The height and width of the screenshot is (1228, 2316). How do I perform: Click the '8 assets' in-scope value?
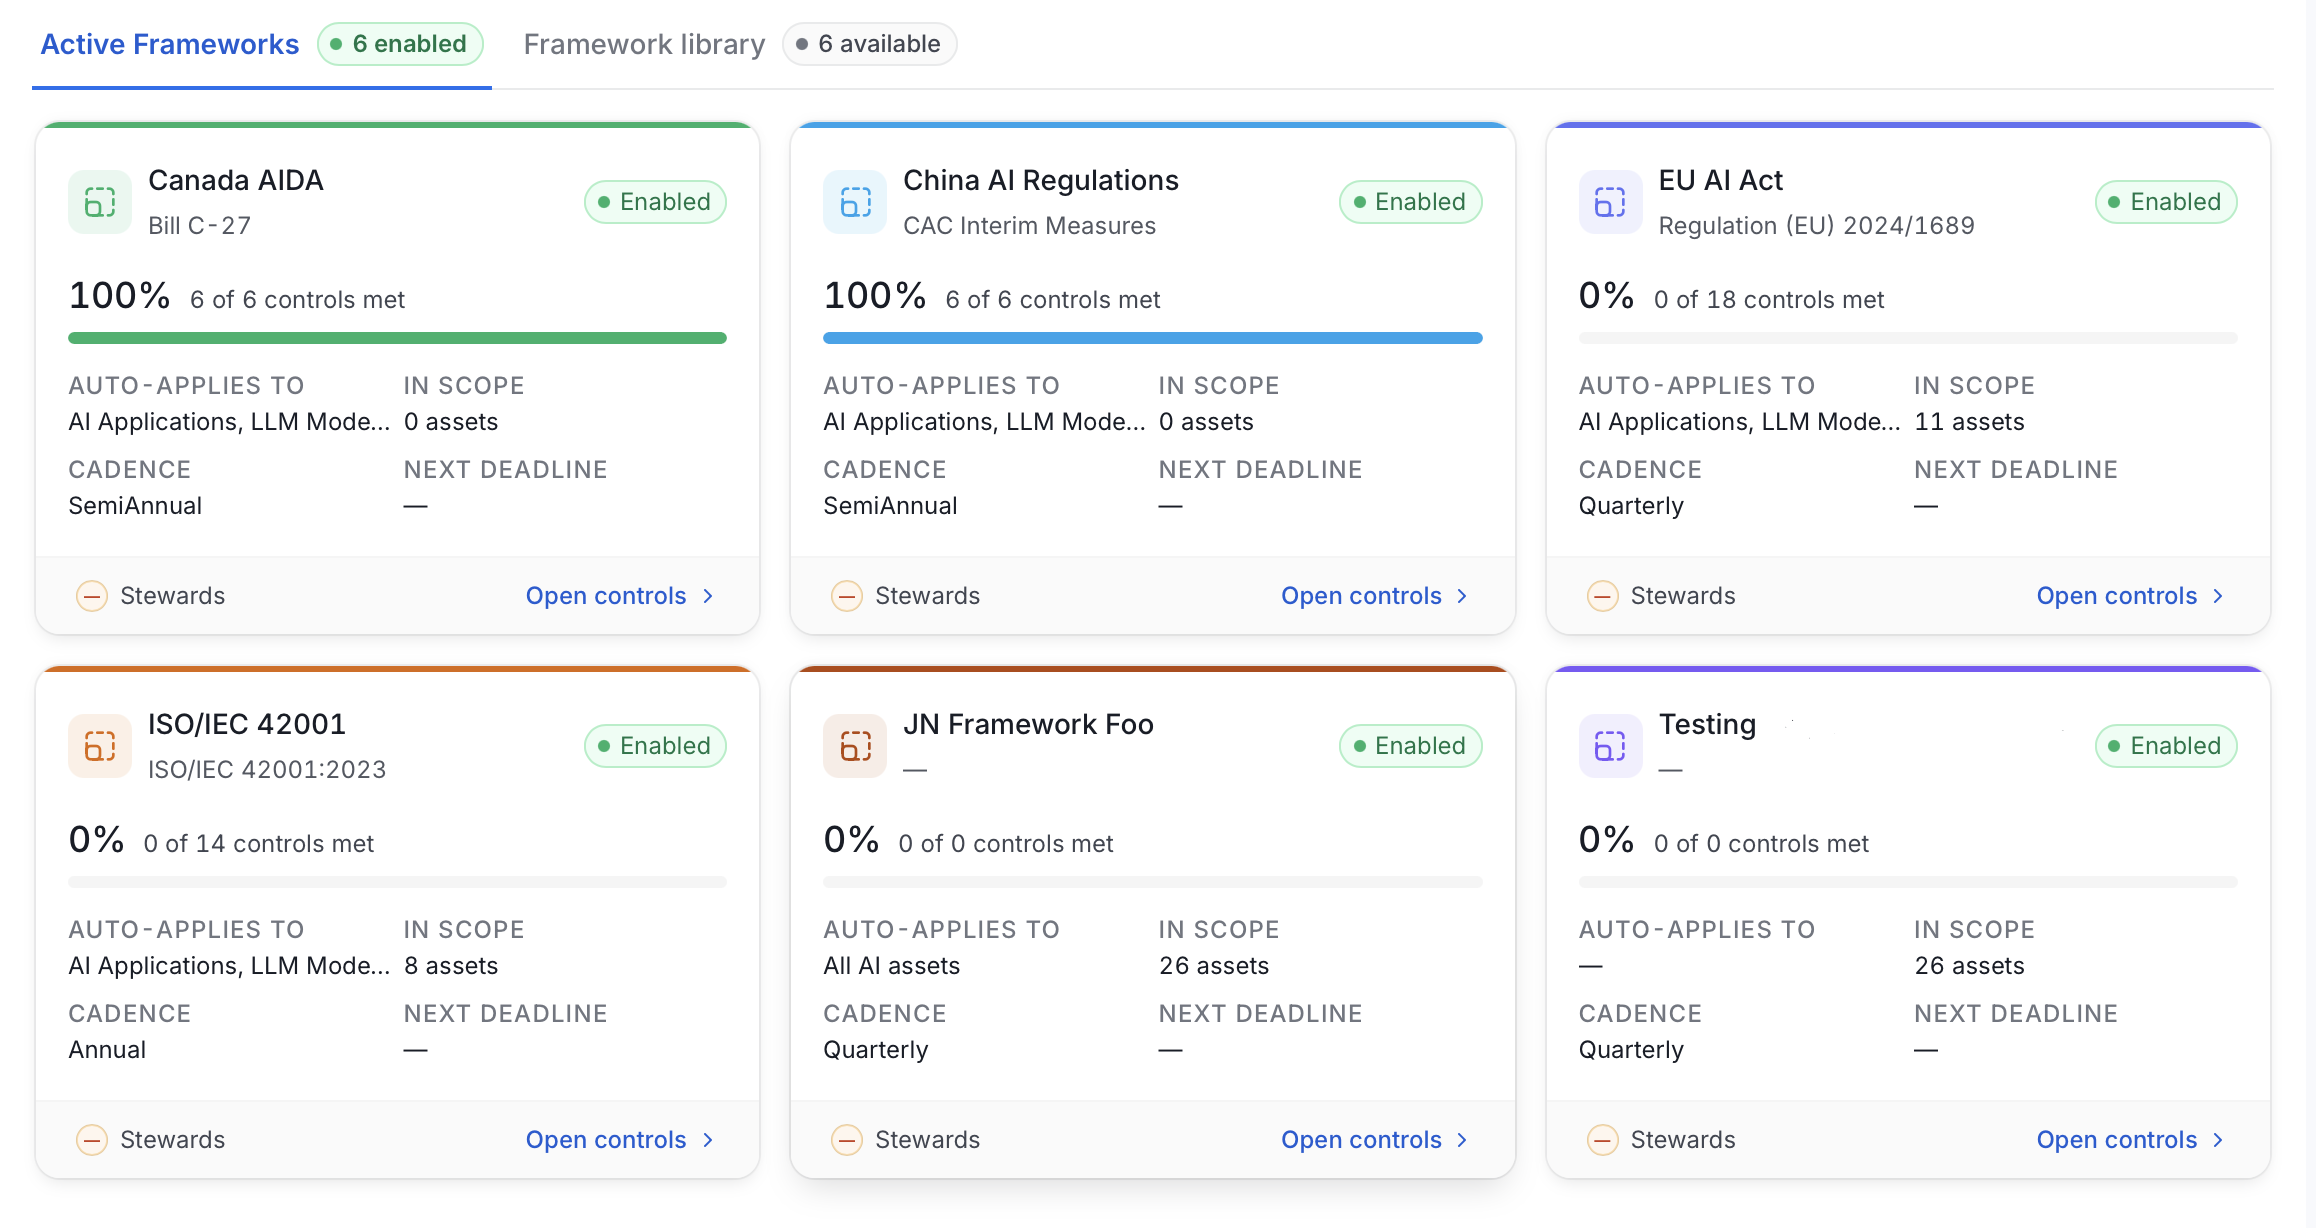coord(451,966)
